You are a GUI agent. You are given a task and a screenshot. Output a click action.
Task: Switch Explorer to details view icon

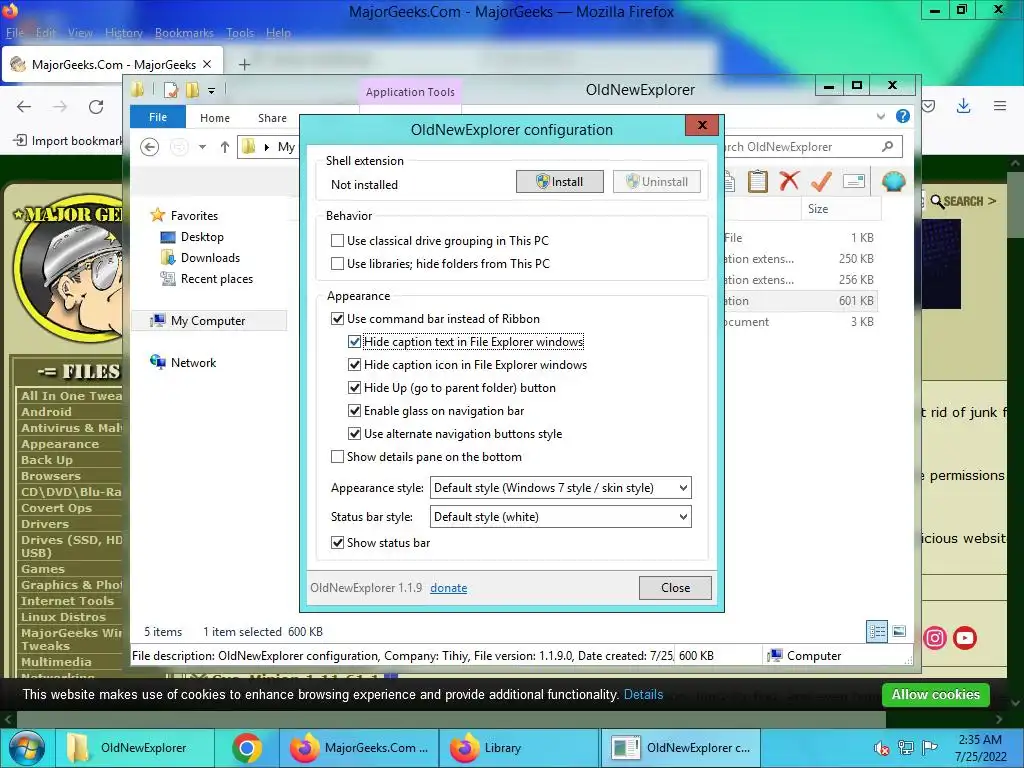pos(877,632)
